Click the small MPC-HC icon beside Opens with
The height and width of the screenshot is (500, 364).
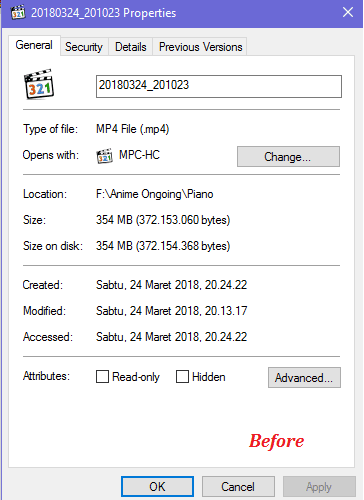[105, 156]
